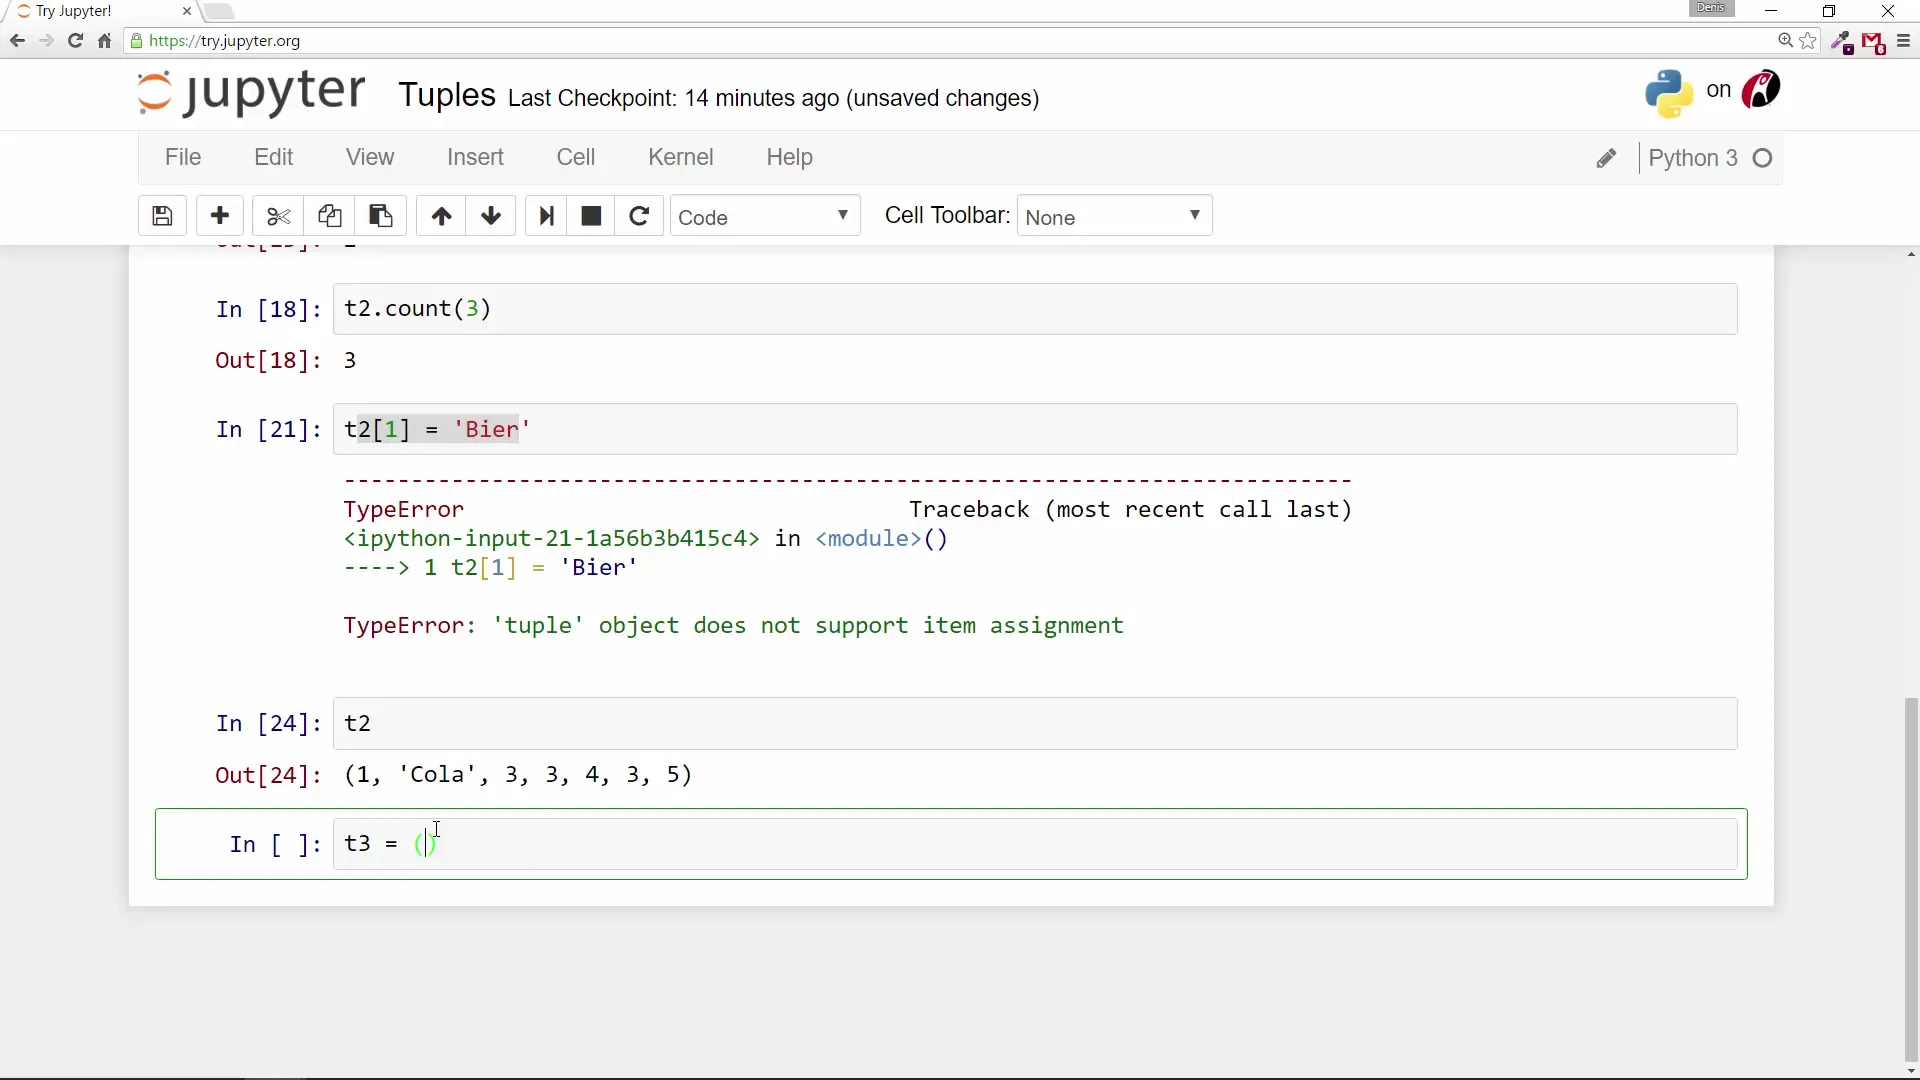This screenshot has width=1920, height=1080.
Task: Click the TypeError tuple assignment message
Action: [733, 626]
